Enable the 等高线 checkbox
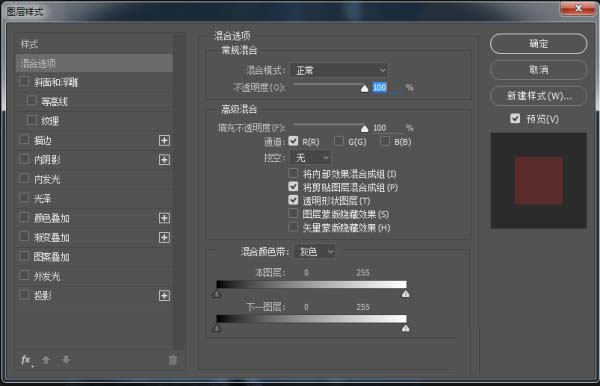600x386 pixels. 32,101
